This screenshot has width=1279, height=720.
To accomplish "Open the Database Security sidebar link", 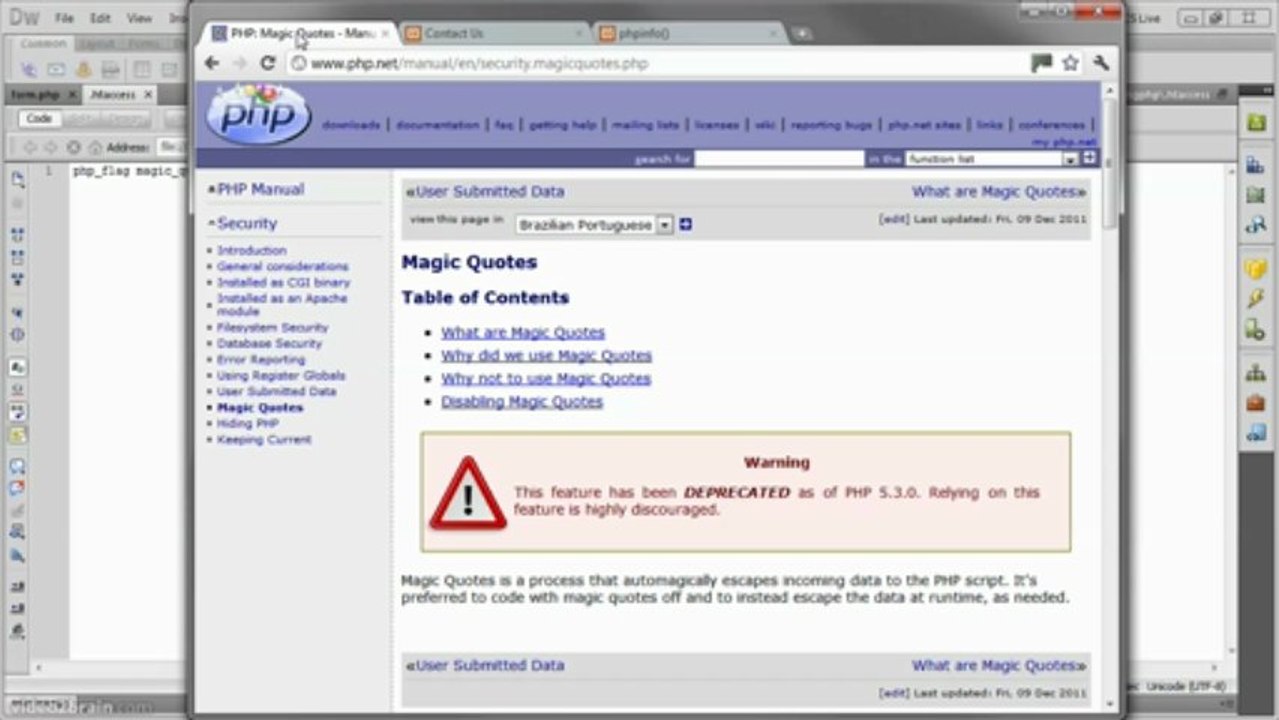I will point(270,343).
